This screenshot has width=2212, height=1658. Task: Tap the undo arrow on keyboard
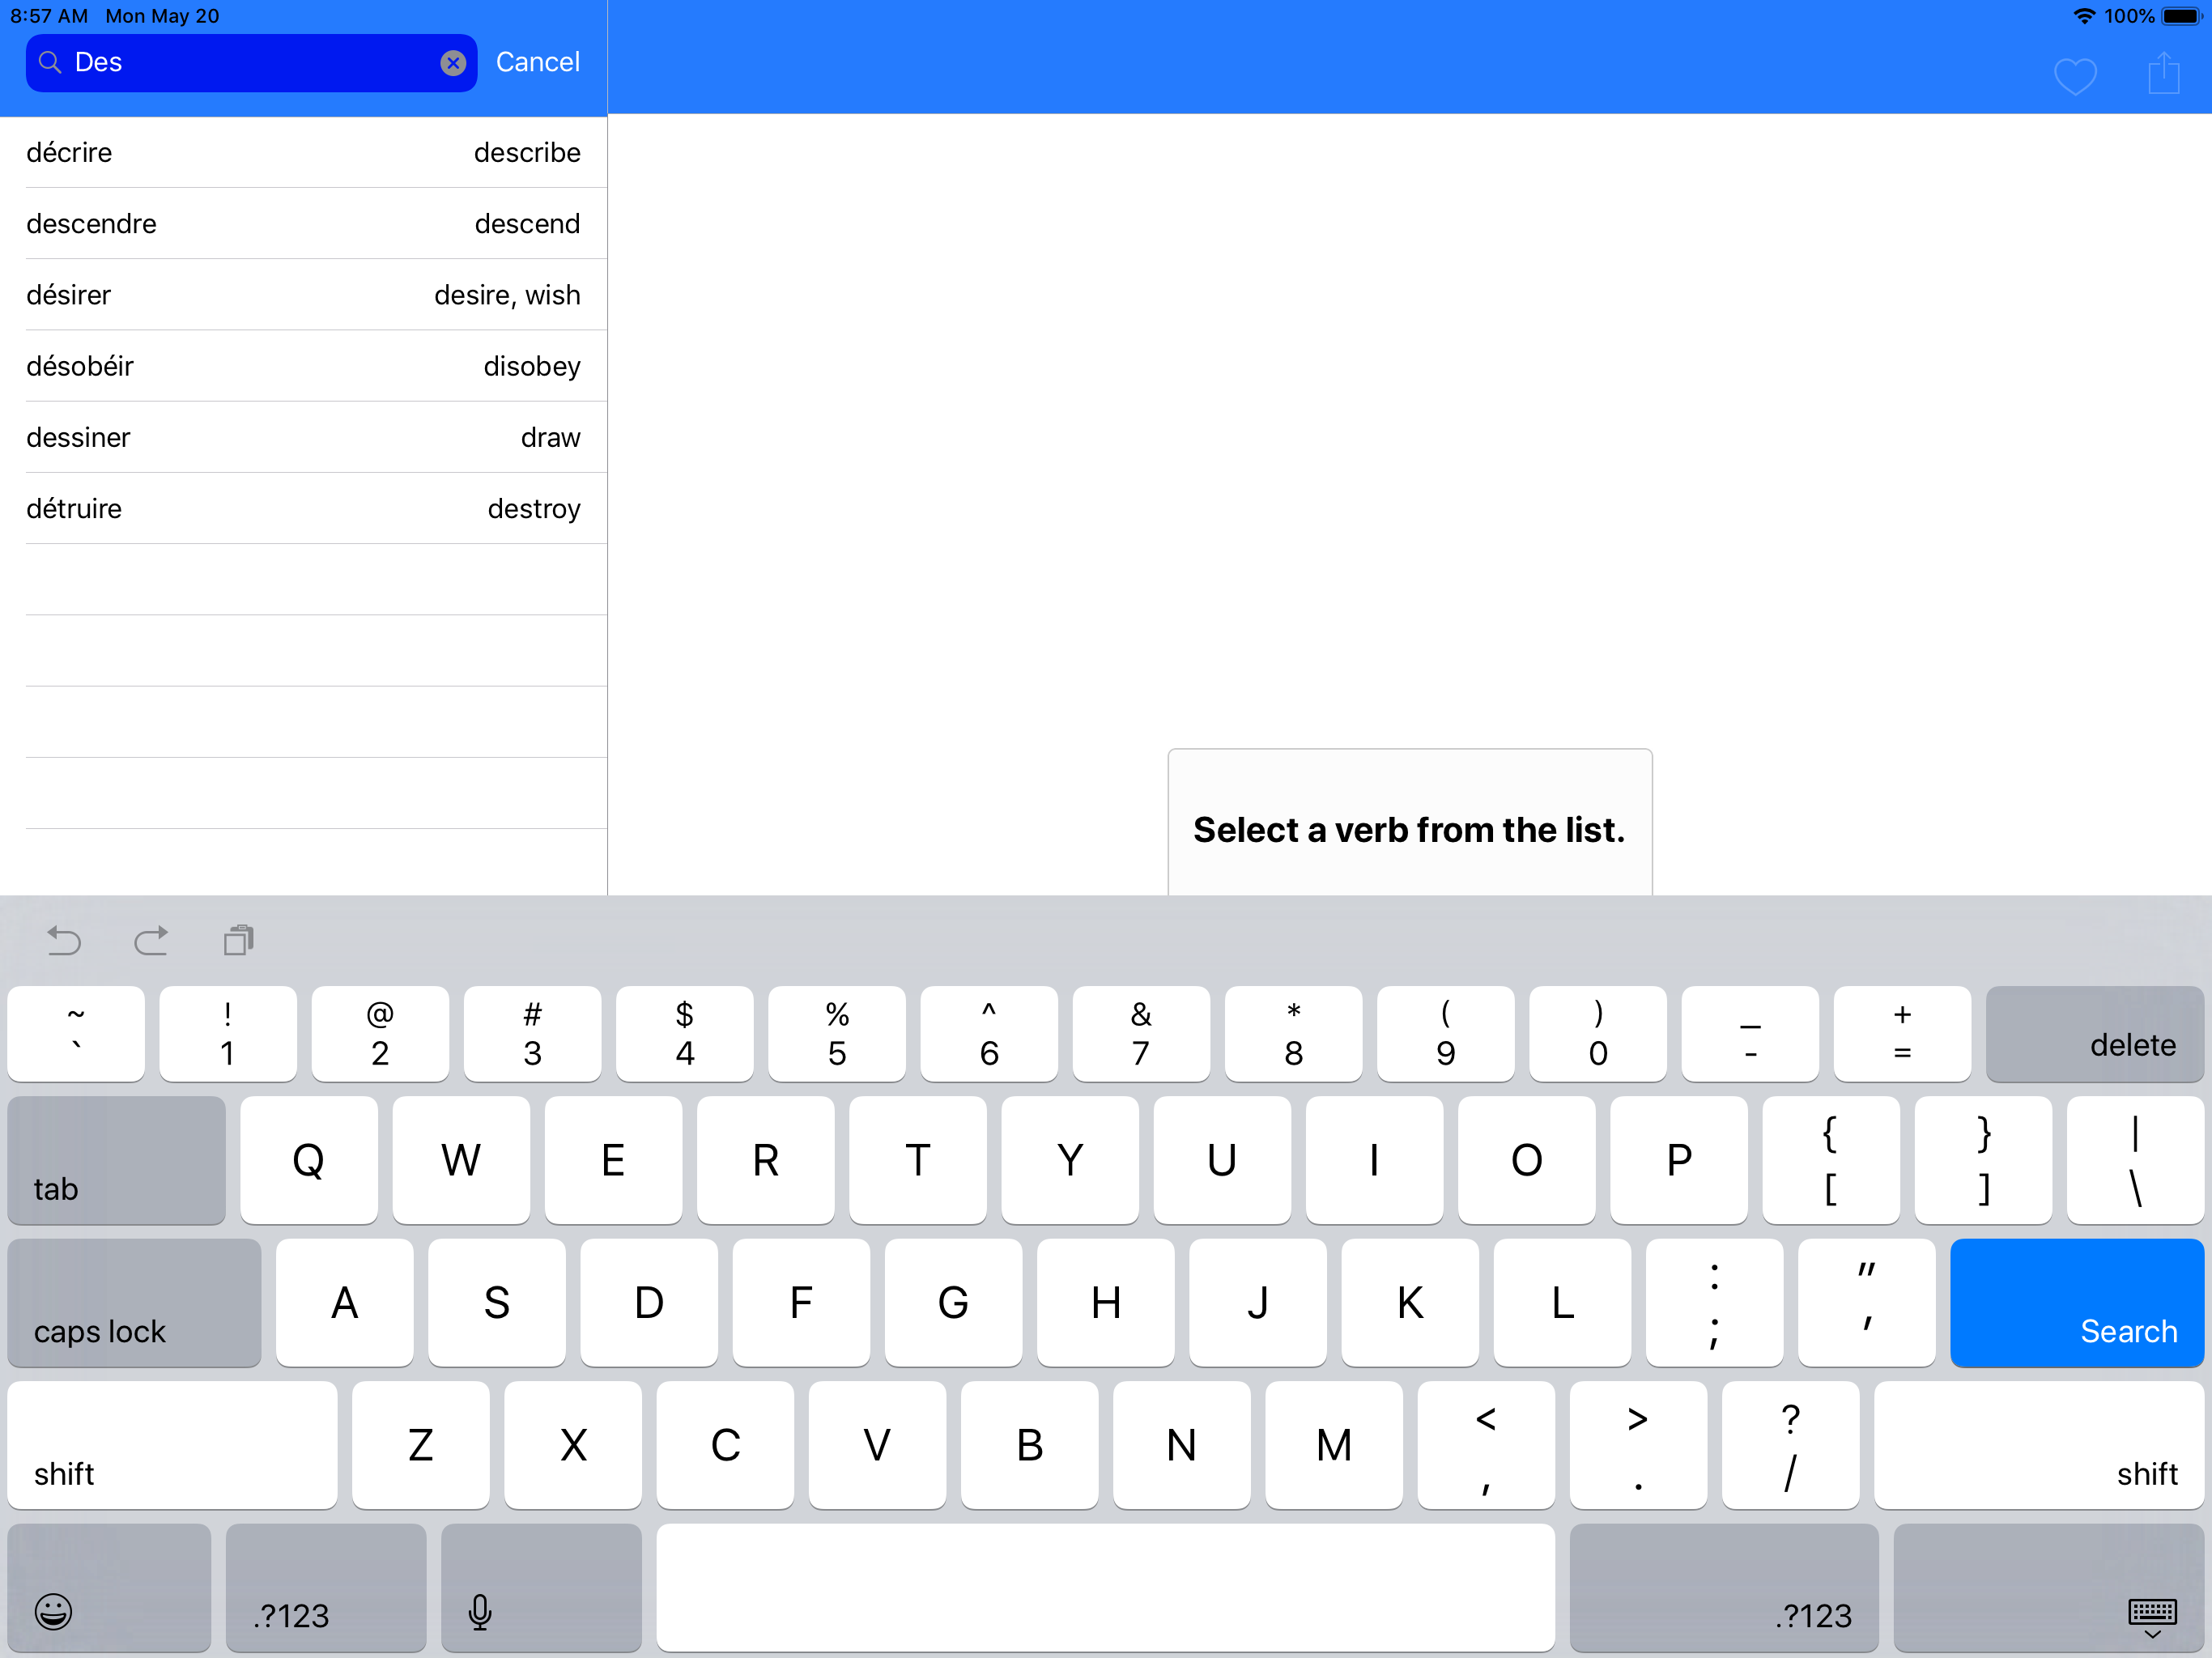(64, 940)
